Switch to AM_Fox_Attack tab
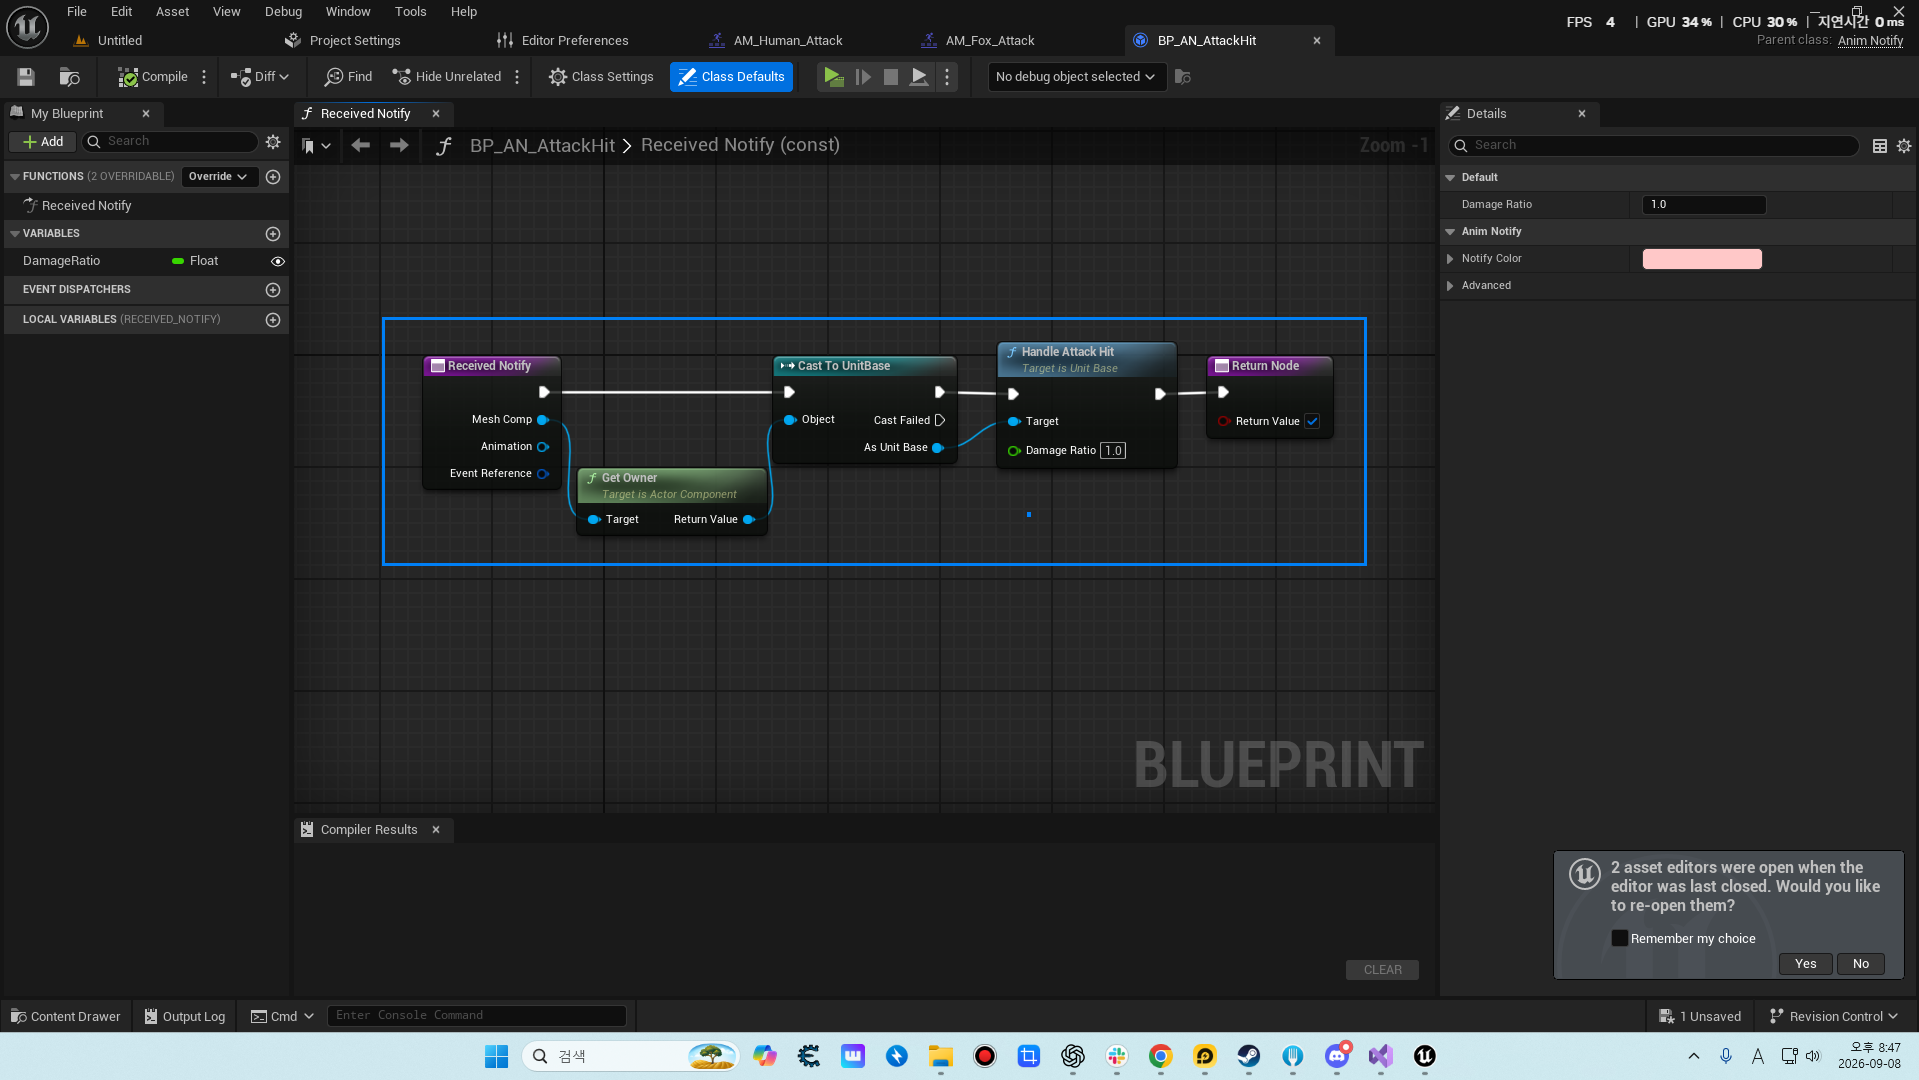Viewport: 1919px width, 1080px height. click(x=989, y=41)
